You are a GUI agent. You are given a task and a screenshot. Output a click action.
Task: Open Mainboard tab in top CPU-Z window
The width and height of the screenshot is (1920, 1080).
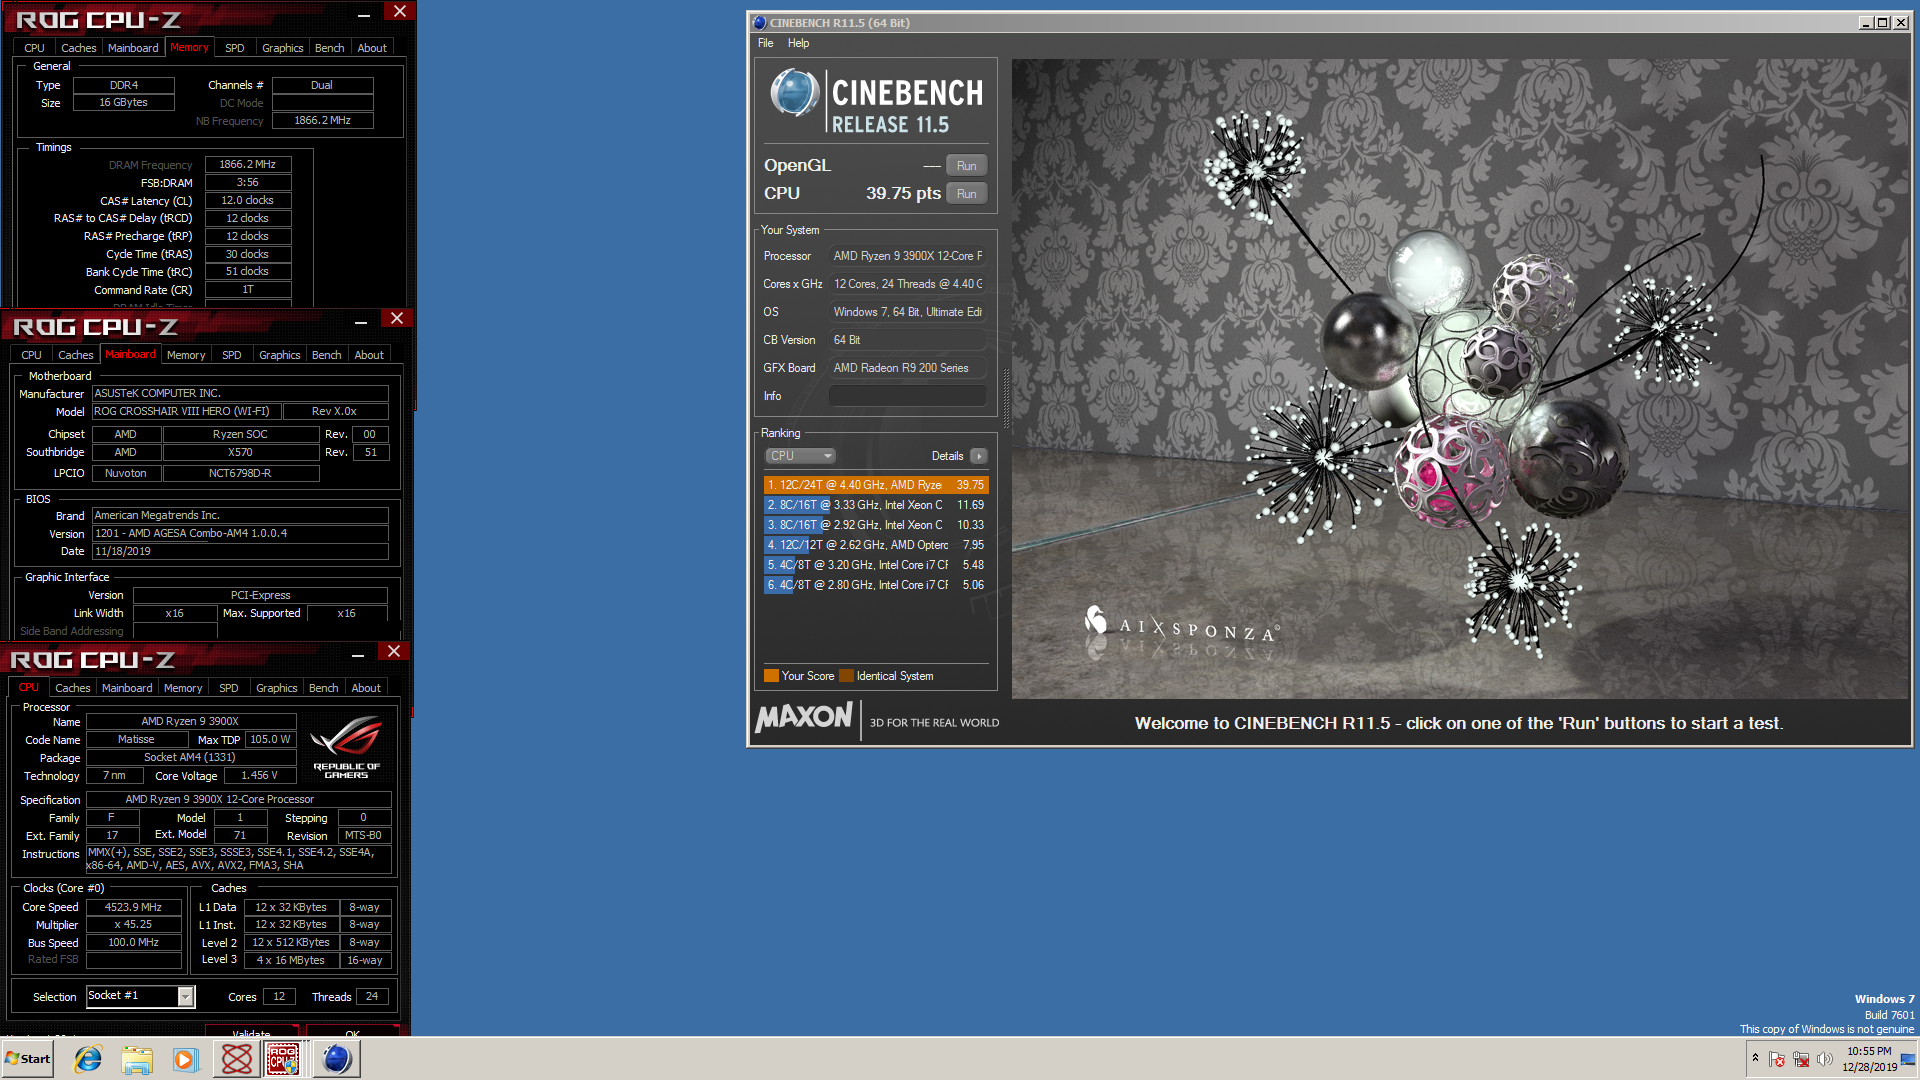pos(133,48)
